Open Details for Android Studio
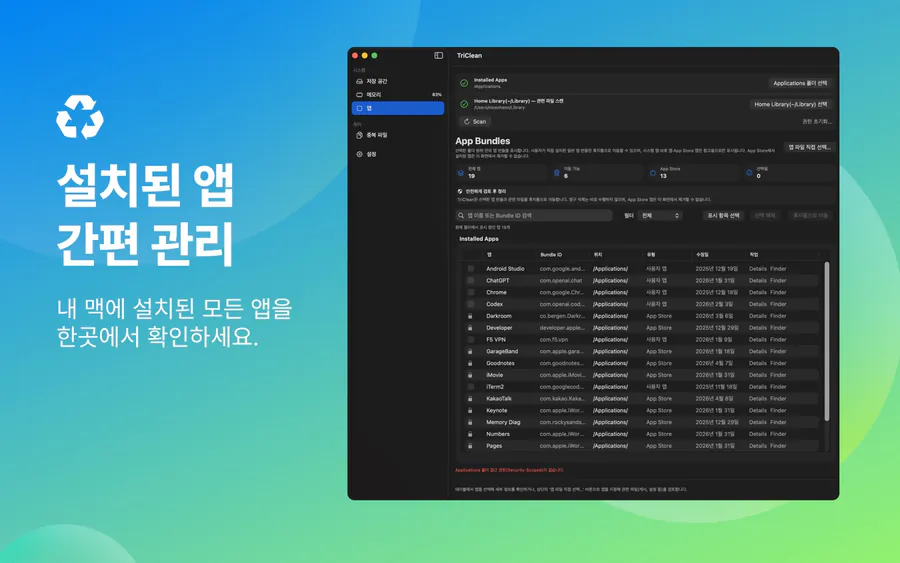This screenshot has height=563, width=900. tap(758, 269)
